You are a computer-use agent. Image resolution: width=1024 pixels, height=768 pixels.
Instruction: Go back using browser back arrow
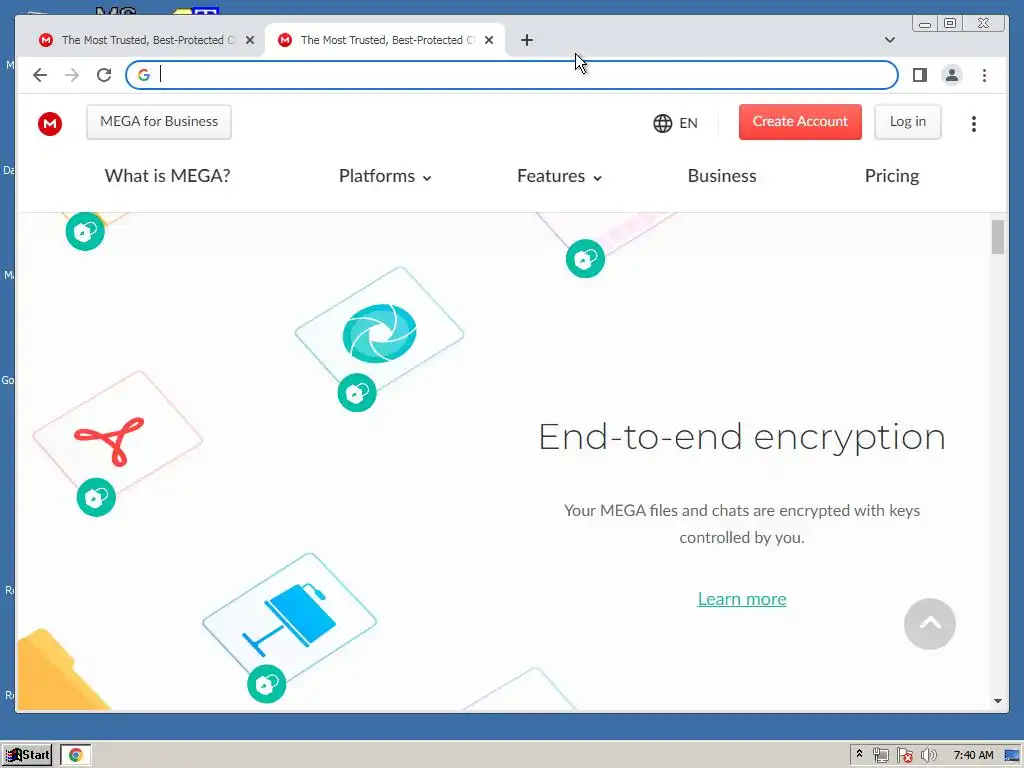click(40, 75)
